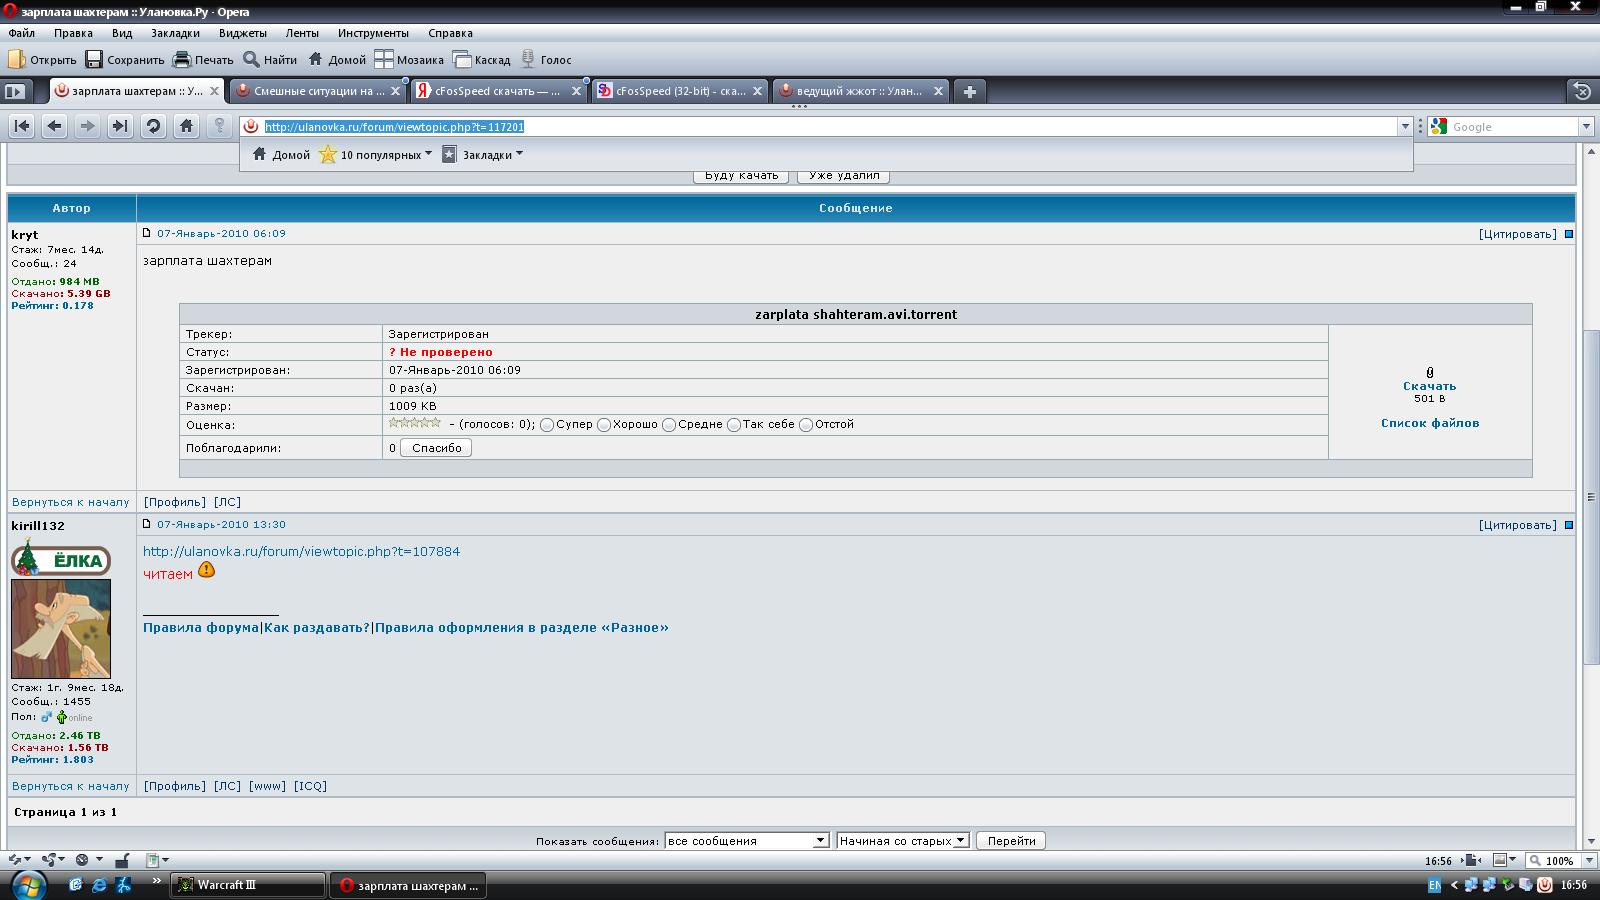The image size is (1600, 900).
Task: Open the closed tabs trash icon
Action: 1581,91
